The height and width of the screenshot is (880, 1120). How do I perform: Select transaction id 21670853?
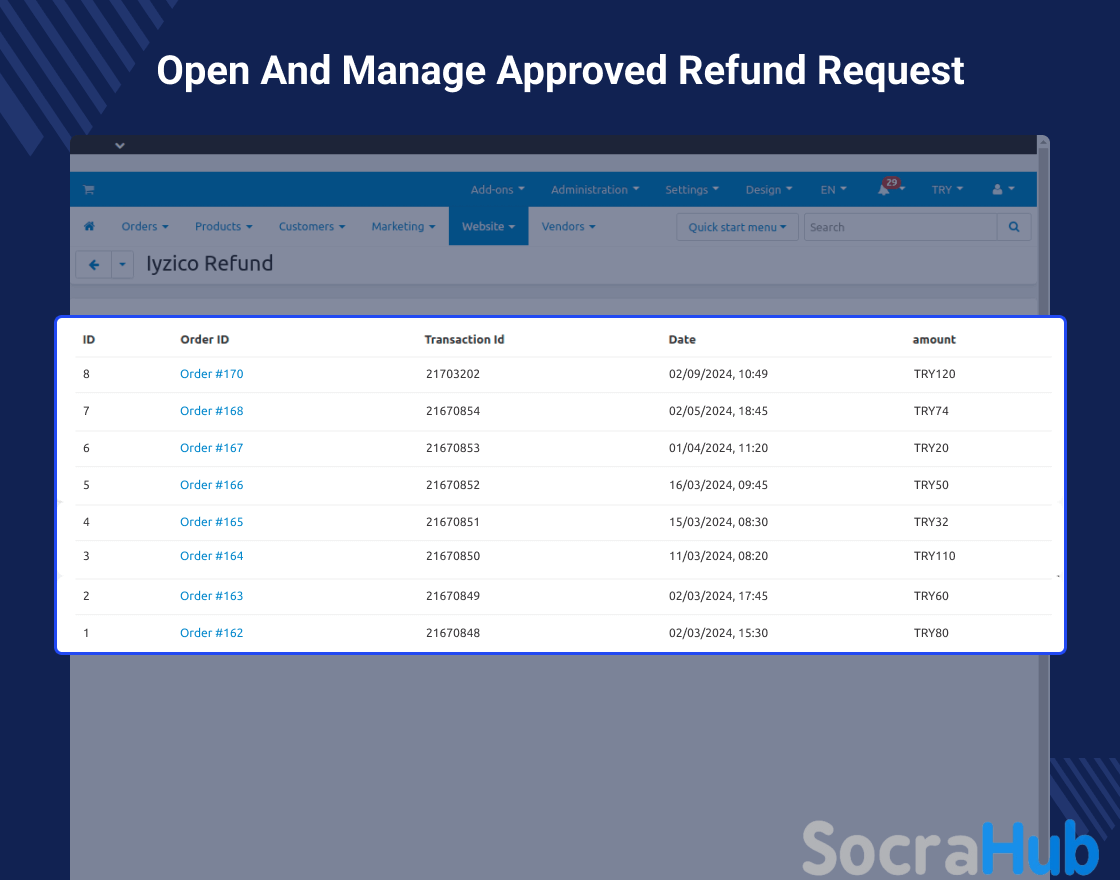(453, 448)
